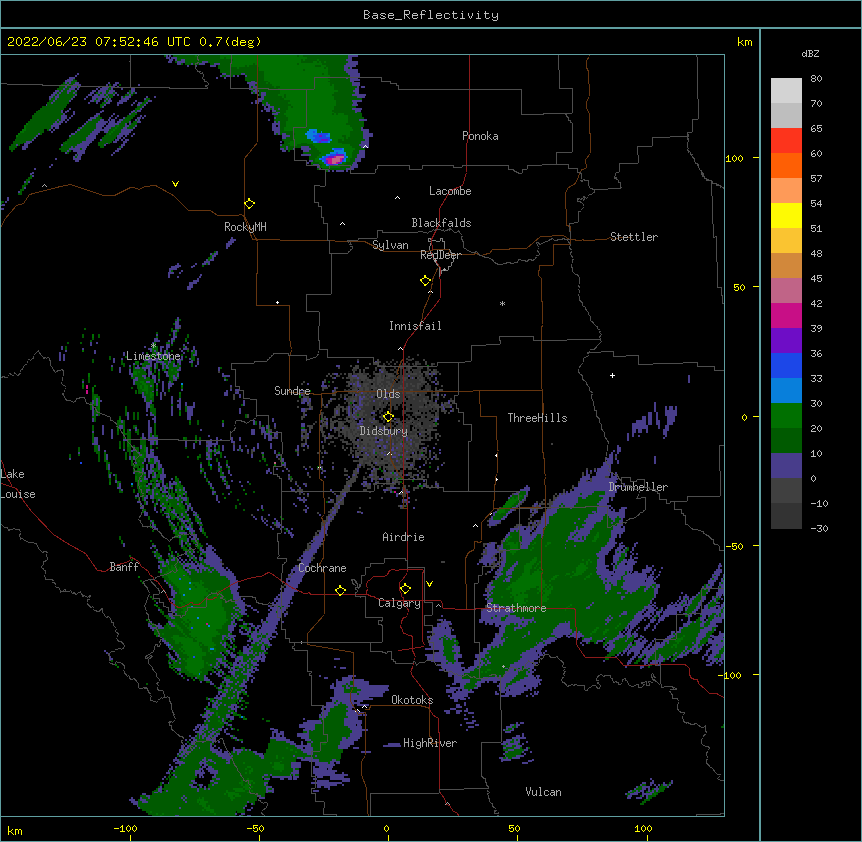862x842 pixels.
Task: Click the Calgary city label
Action: 399,603
